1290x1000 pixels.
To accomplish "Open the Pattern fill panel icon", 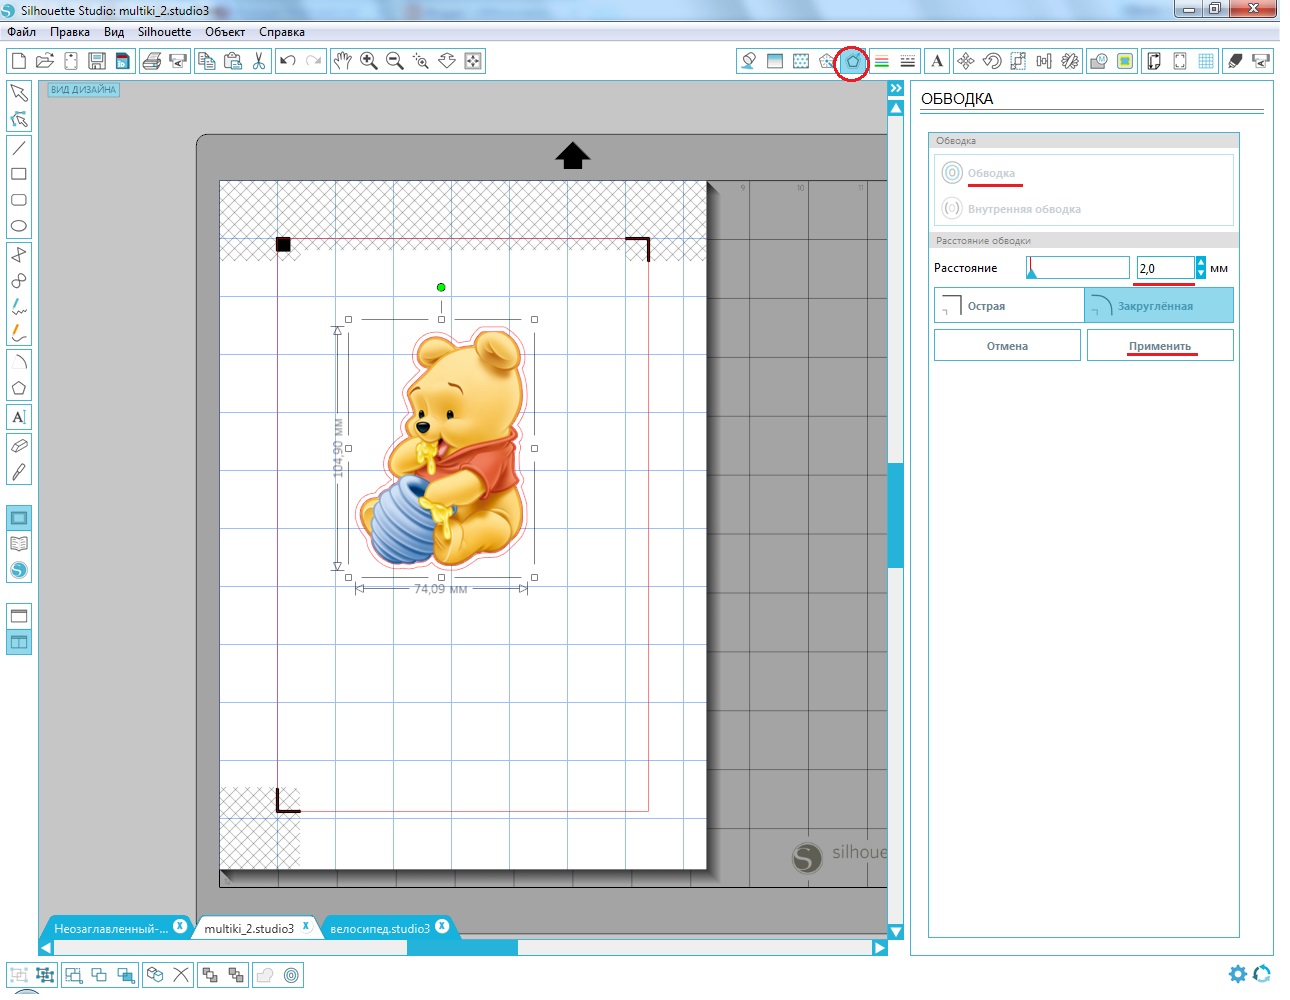I will coord(801,61).
